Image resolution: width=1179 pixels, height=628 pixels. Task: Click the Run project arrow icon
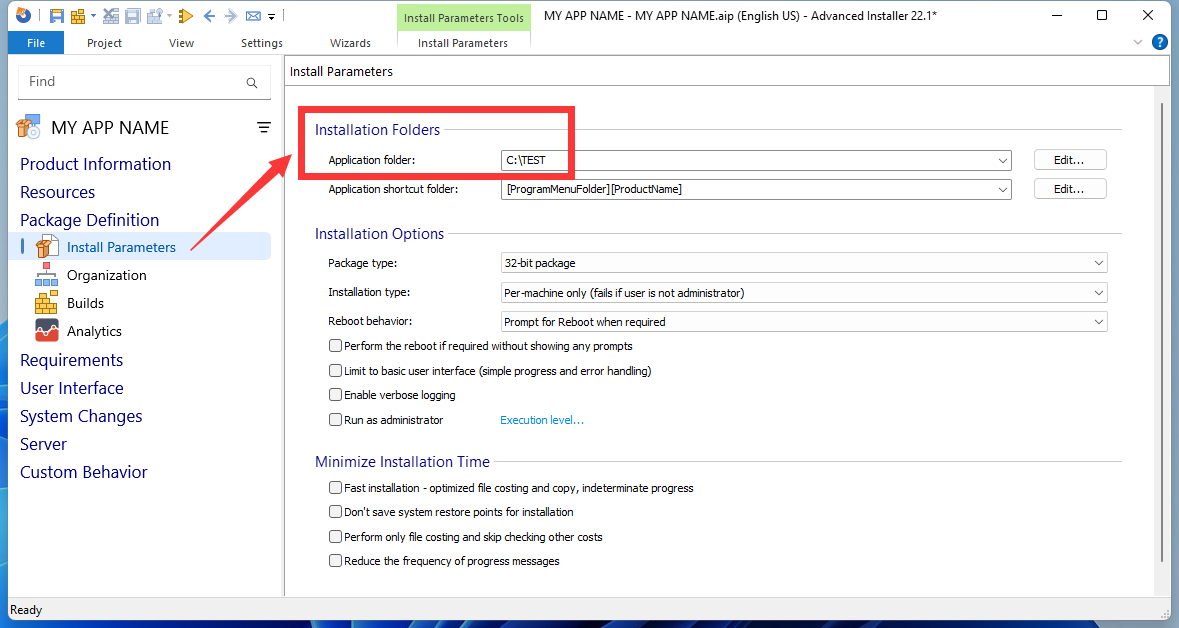pos(185,16)
